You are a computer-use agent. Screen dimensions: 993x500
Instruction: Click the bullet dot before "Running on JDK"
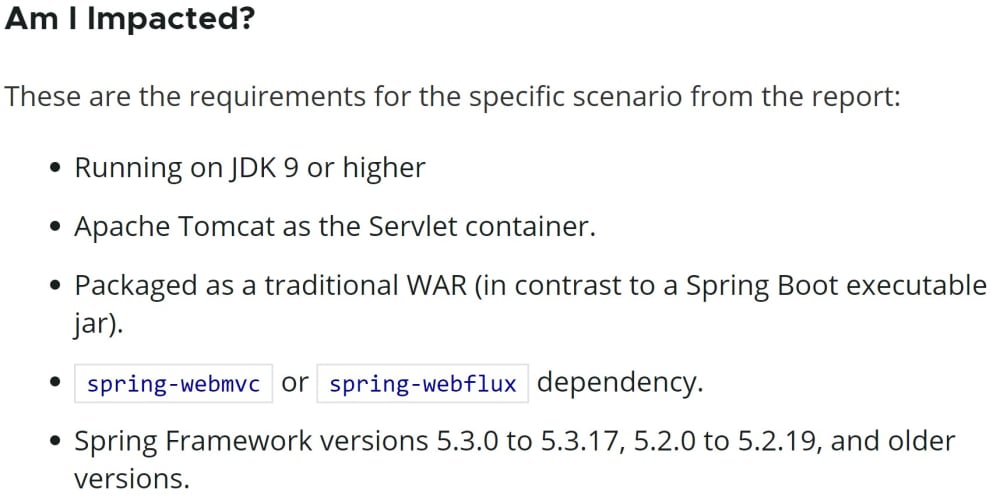coord(57,169)
